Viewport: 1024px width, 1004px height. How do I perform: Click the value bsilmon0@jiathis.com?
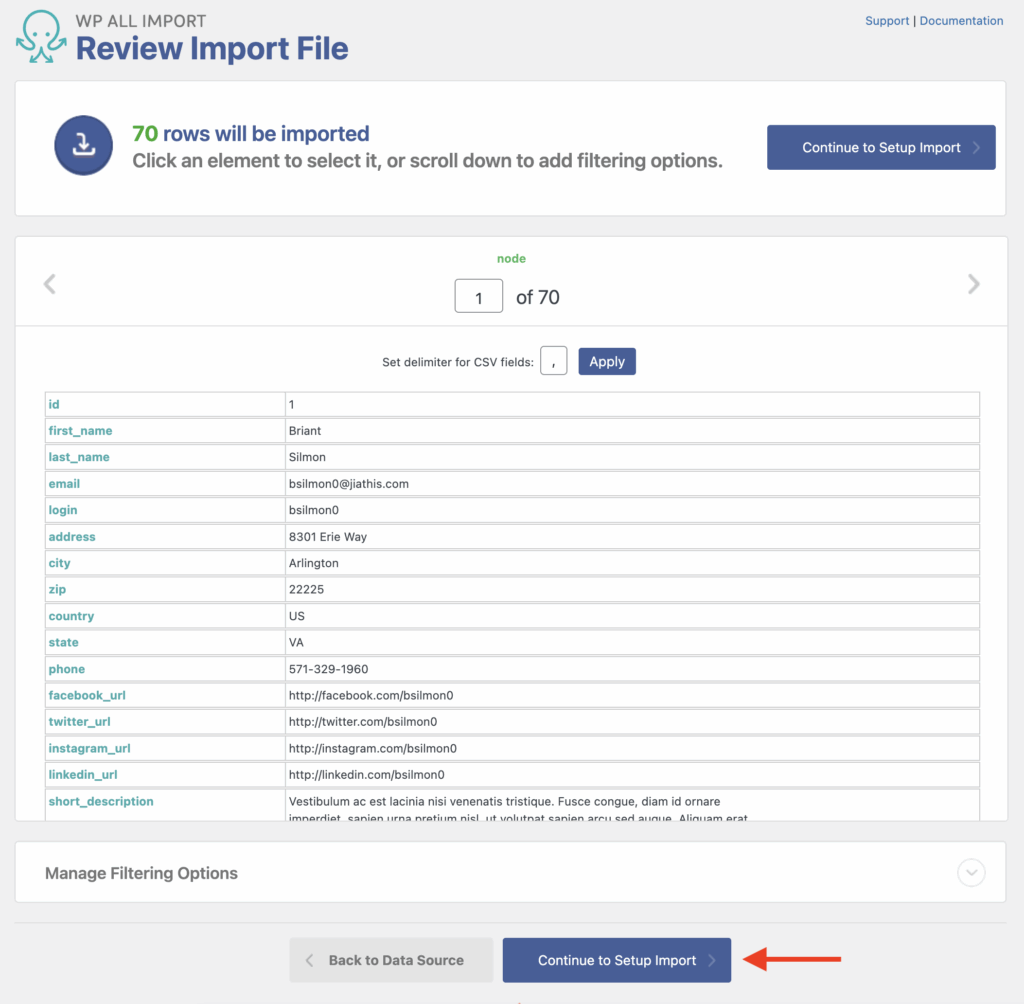click(x=349, y=484)
